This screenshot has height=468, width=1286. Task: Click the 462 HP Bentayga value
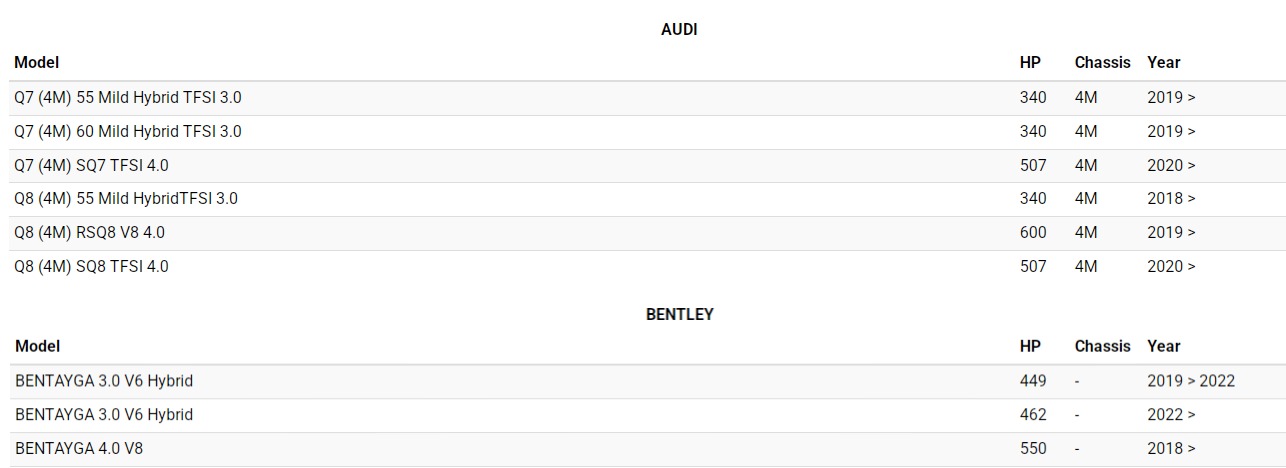1033,414
